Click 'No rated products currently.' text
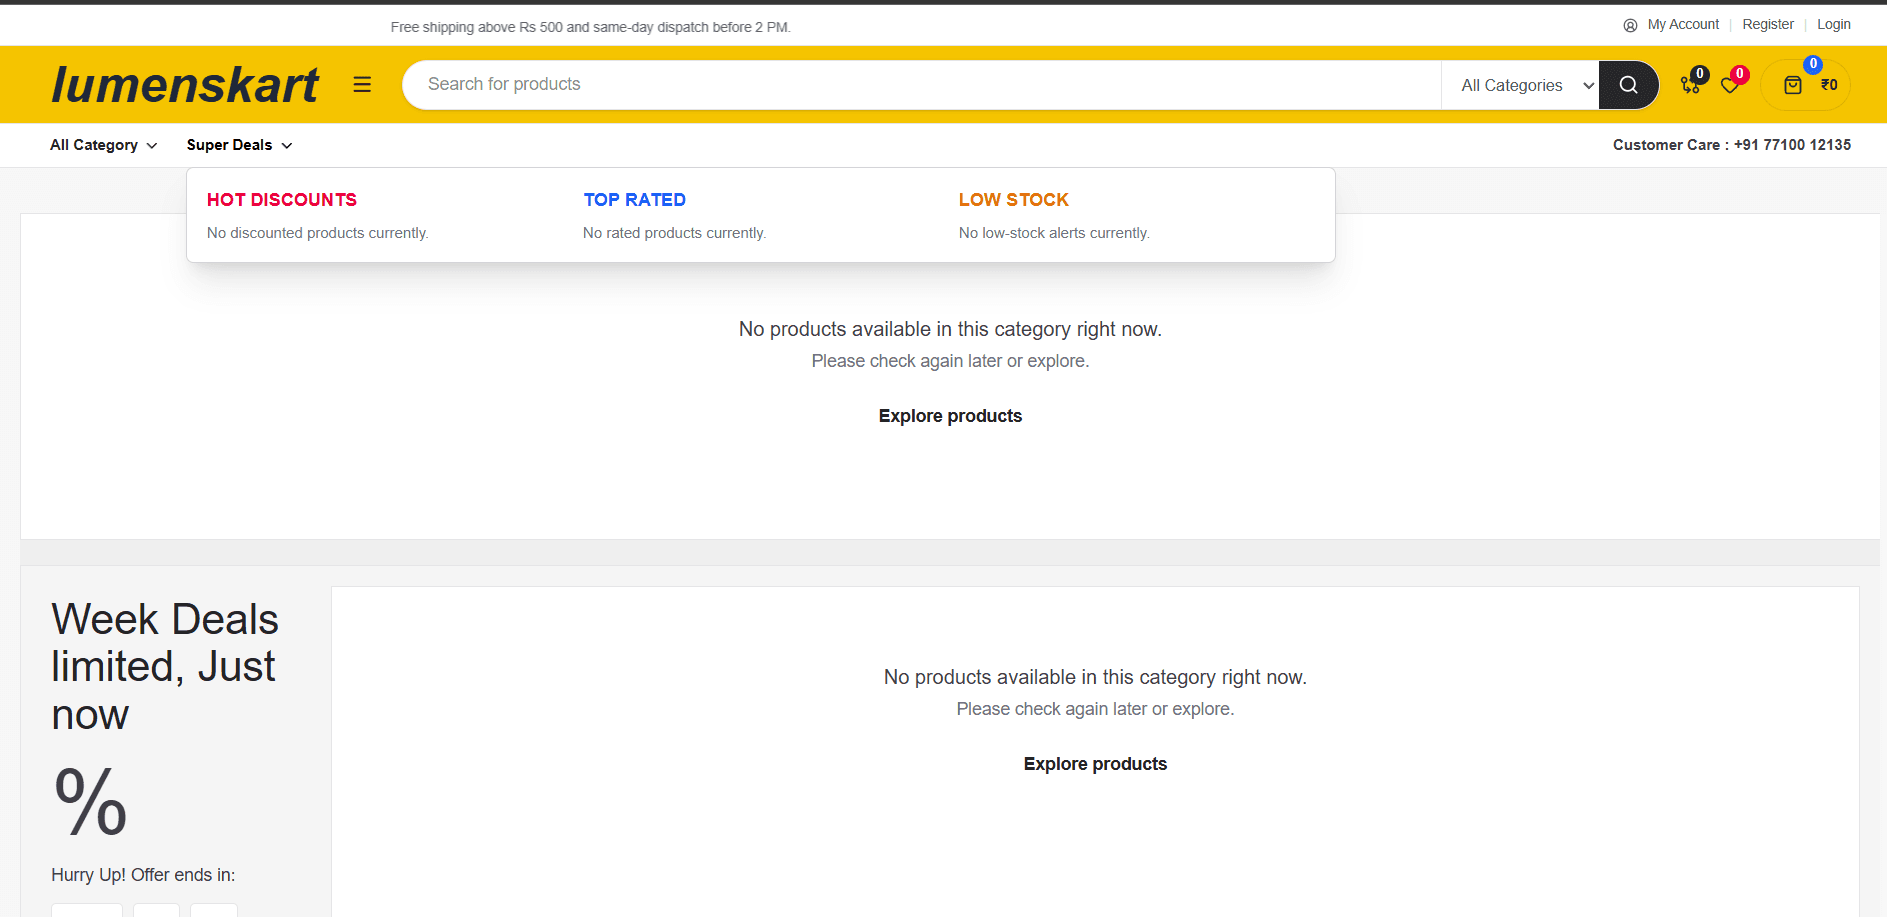1887x917 pixels. point(675,233)
